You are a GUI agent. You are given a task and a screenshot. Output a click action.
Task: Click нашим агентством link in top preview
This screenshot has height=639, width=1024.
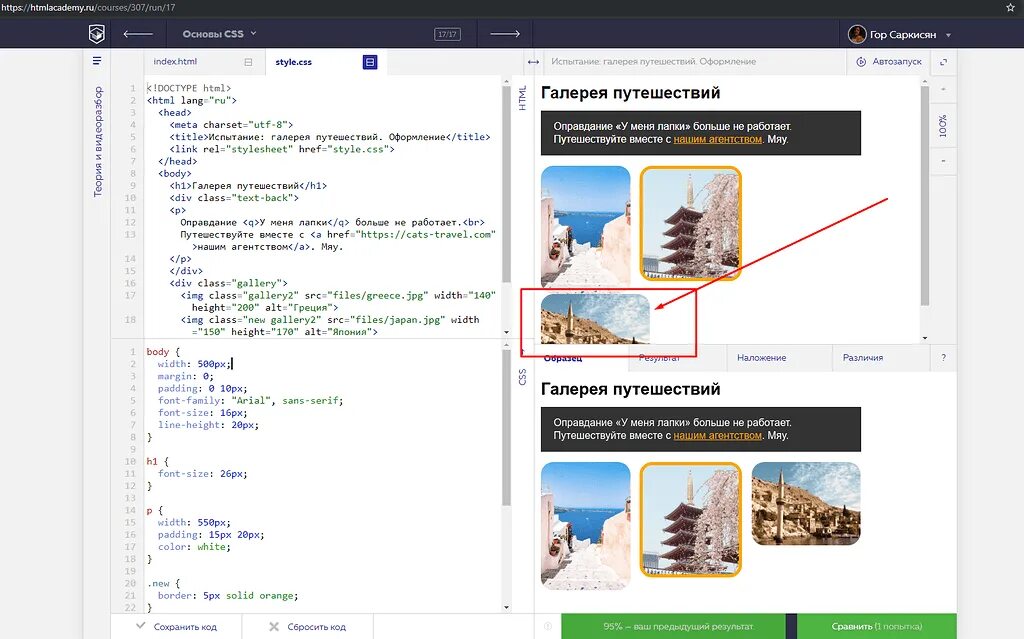[718, 139]
